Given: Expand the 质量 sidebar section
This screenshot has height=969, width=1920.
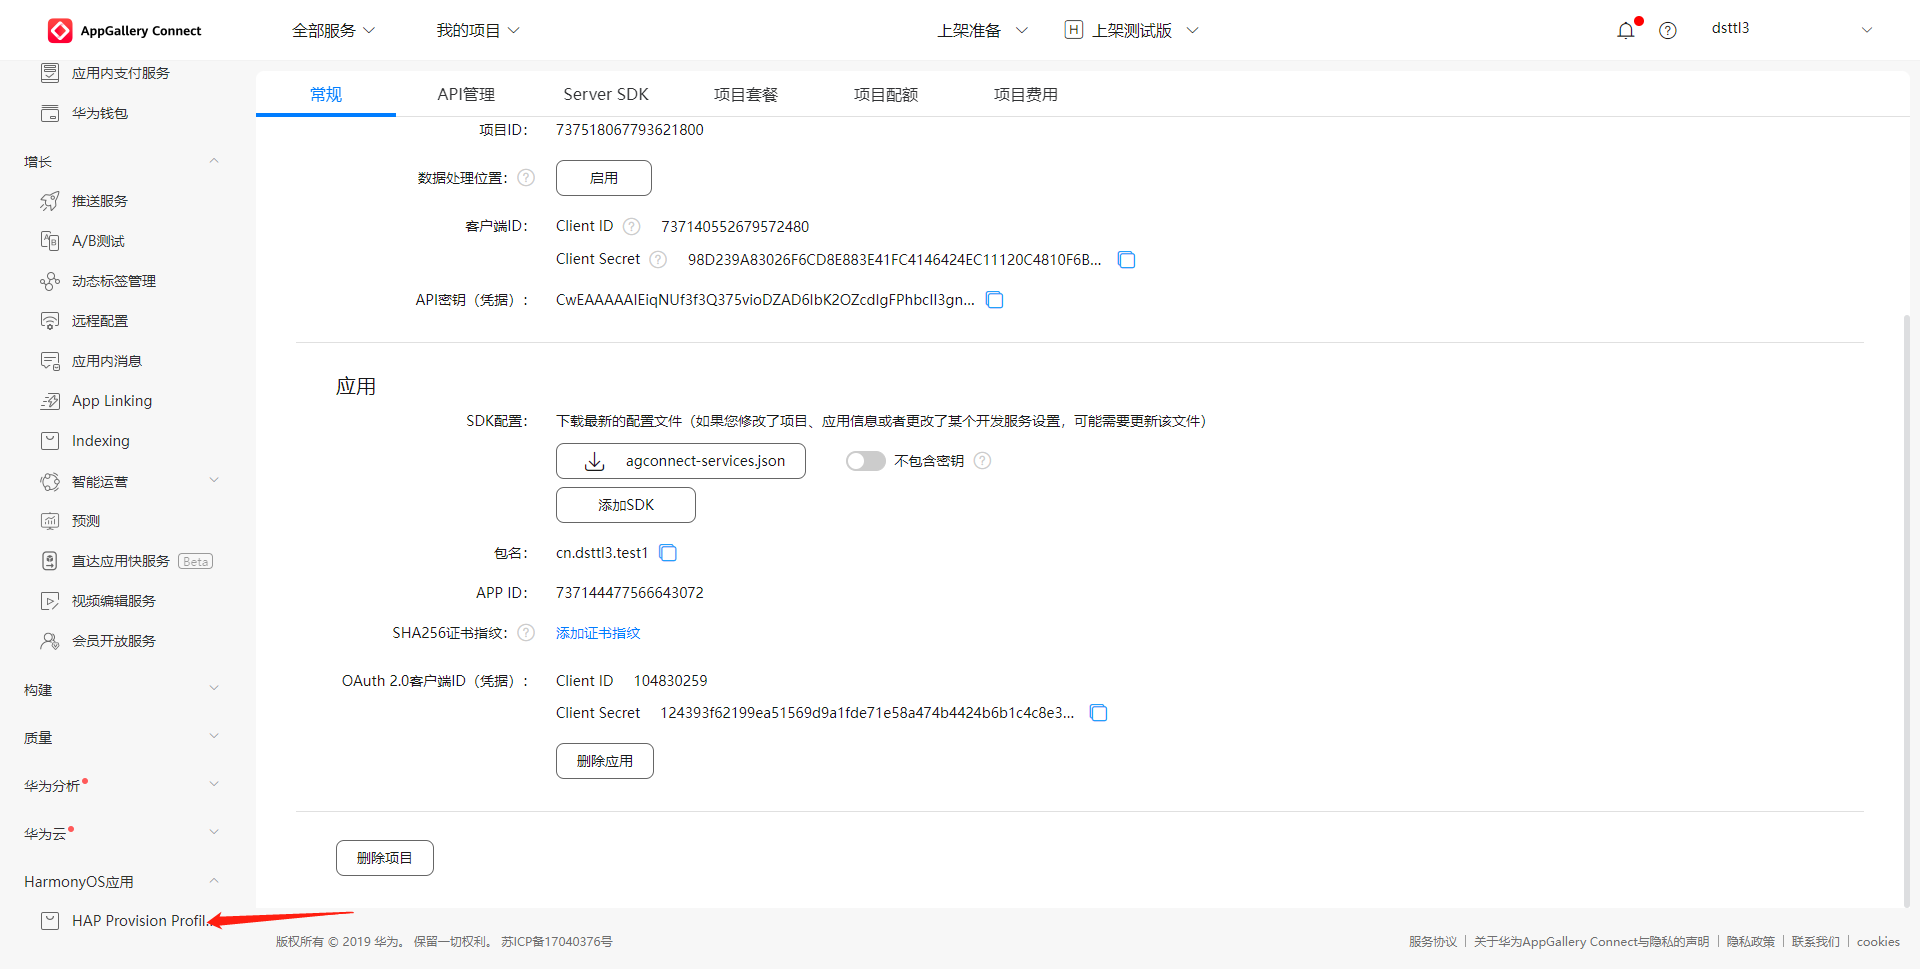Looking at the screenshot, I should (214, 737).
